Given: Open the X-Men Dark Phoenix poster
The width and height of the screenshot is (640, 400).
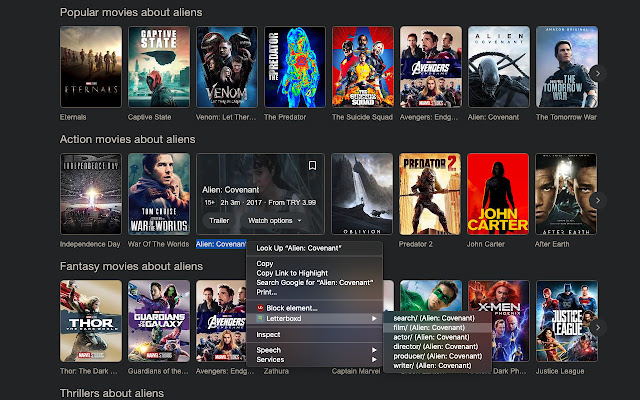Looking at the screenshot, I should coord(500,321).
